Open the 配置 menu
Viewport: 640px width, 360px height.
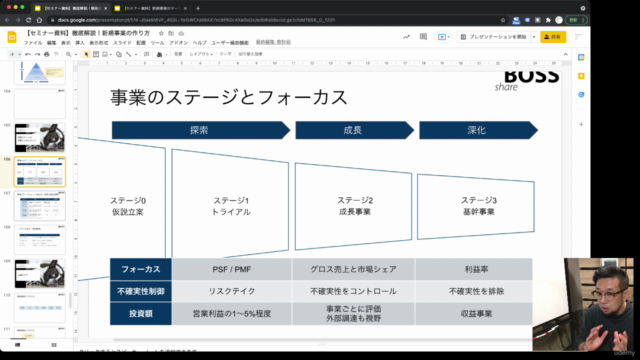tap(141, 43)
